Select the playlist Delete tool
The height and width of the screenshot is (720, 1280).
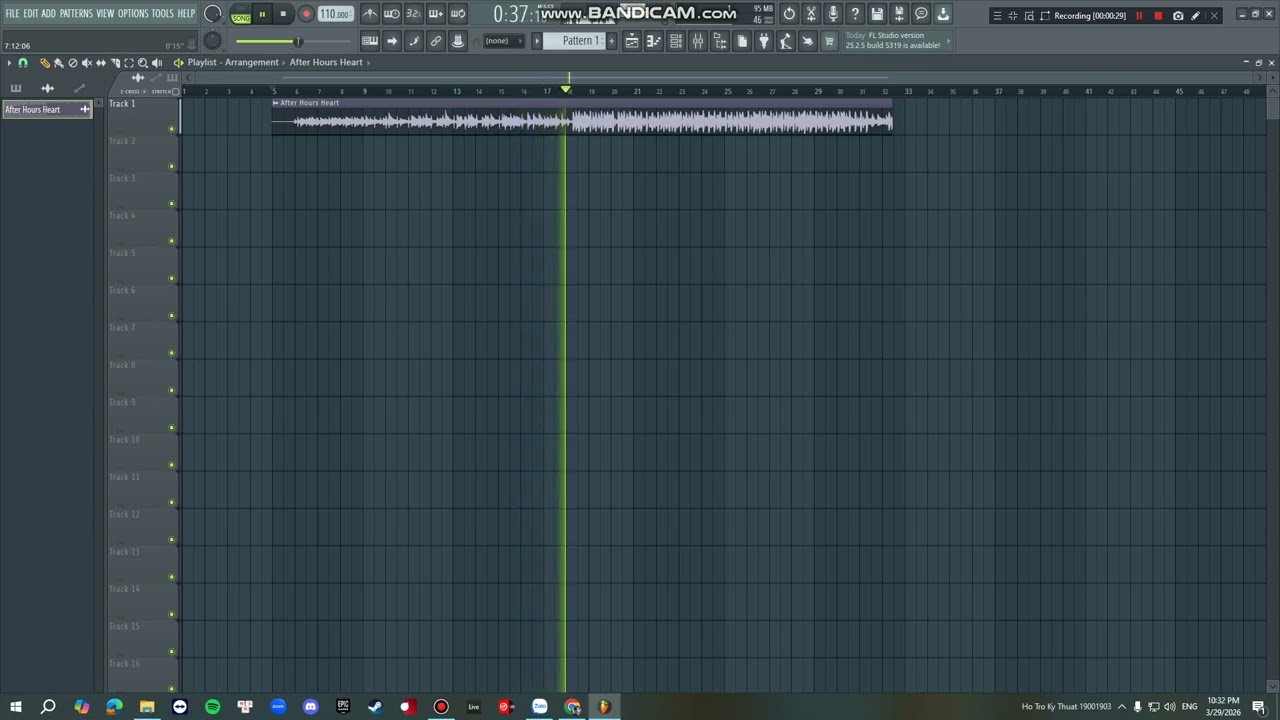[73, 63]
